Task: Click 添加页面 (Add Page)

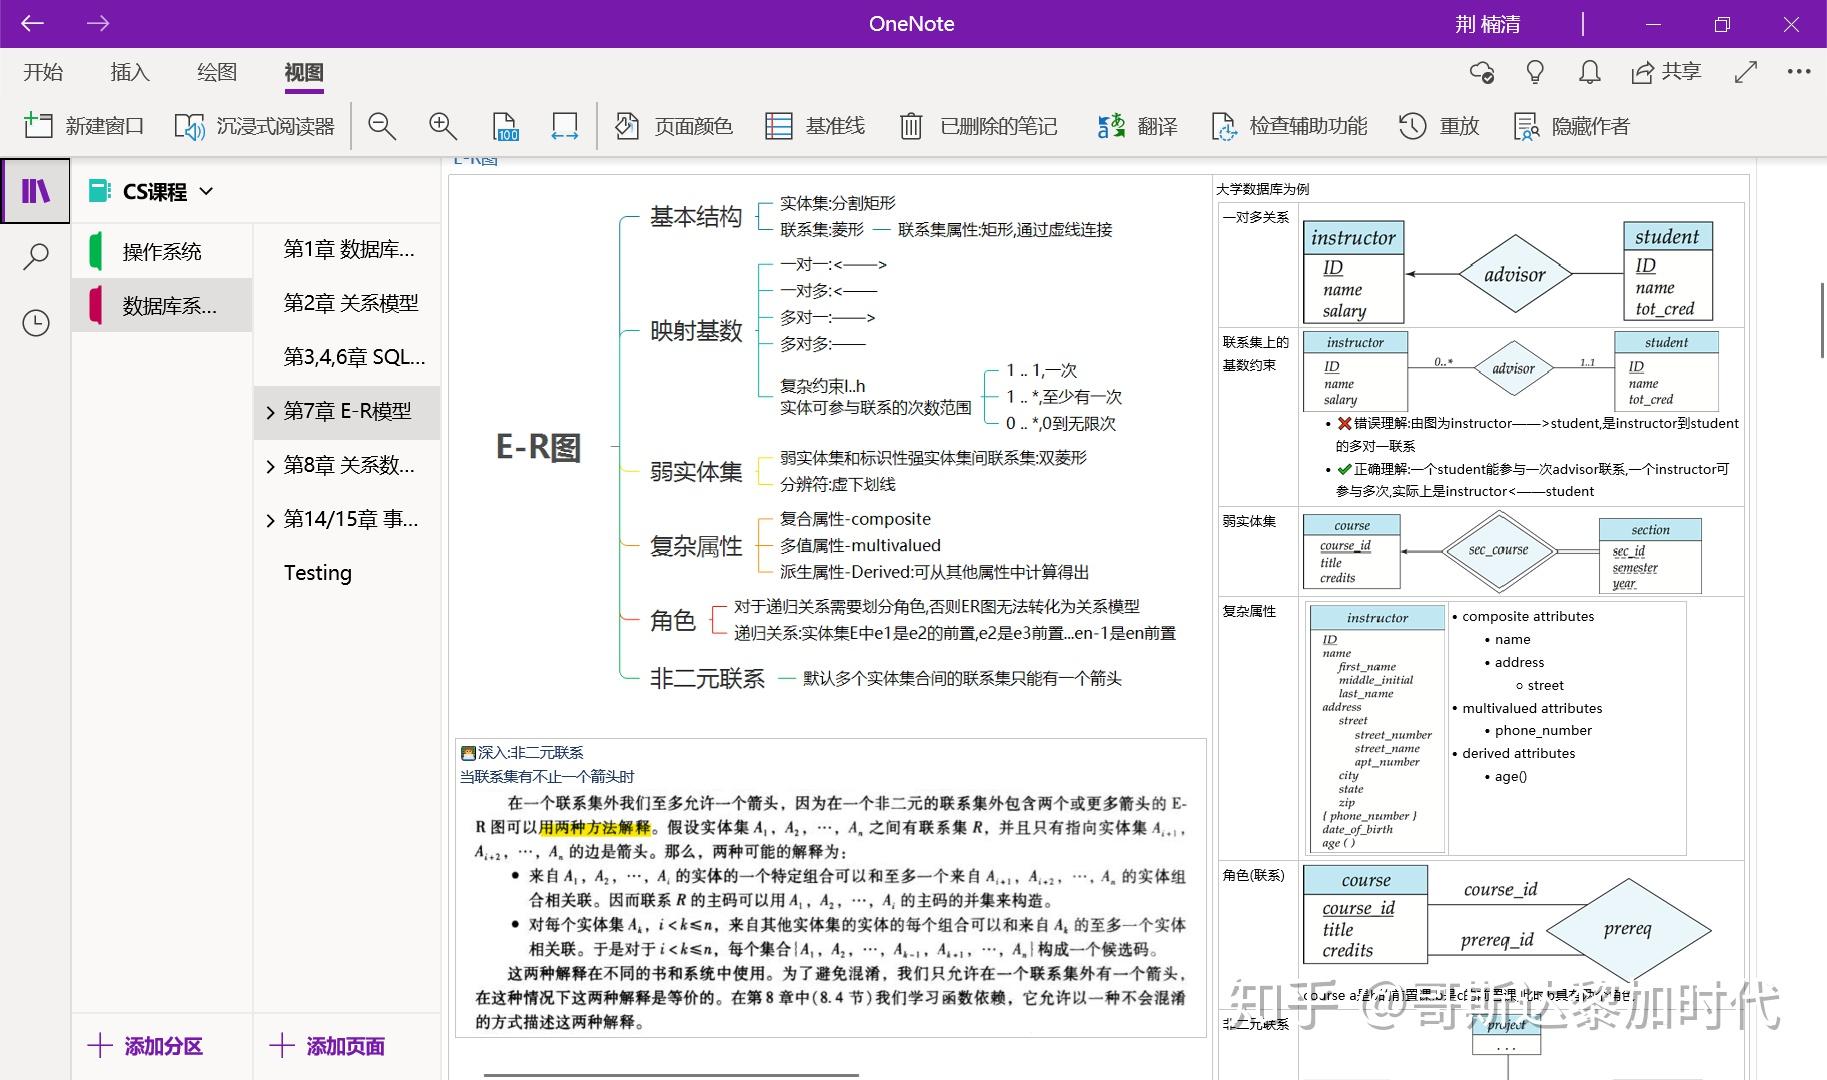Action: point(328,1046)
